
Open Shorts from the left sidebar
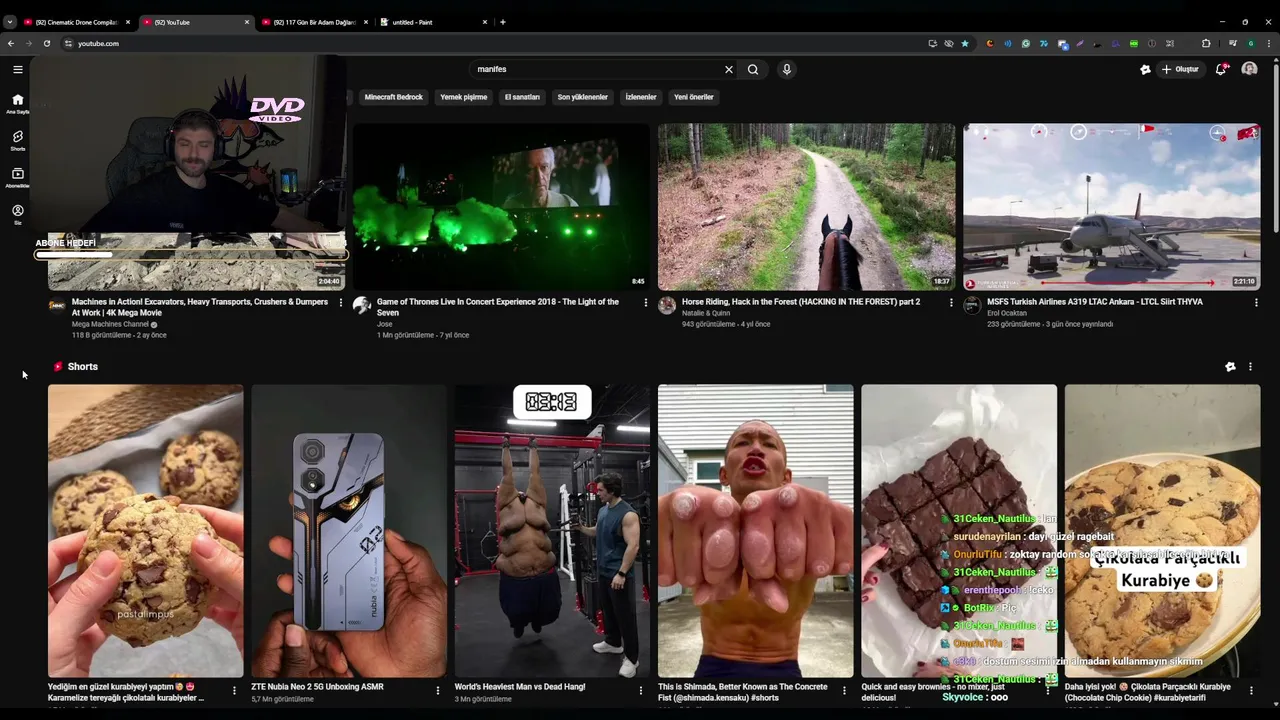point(17,140)
